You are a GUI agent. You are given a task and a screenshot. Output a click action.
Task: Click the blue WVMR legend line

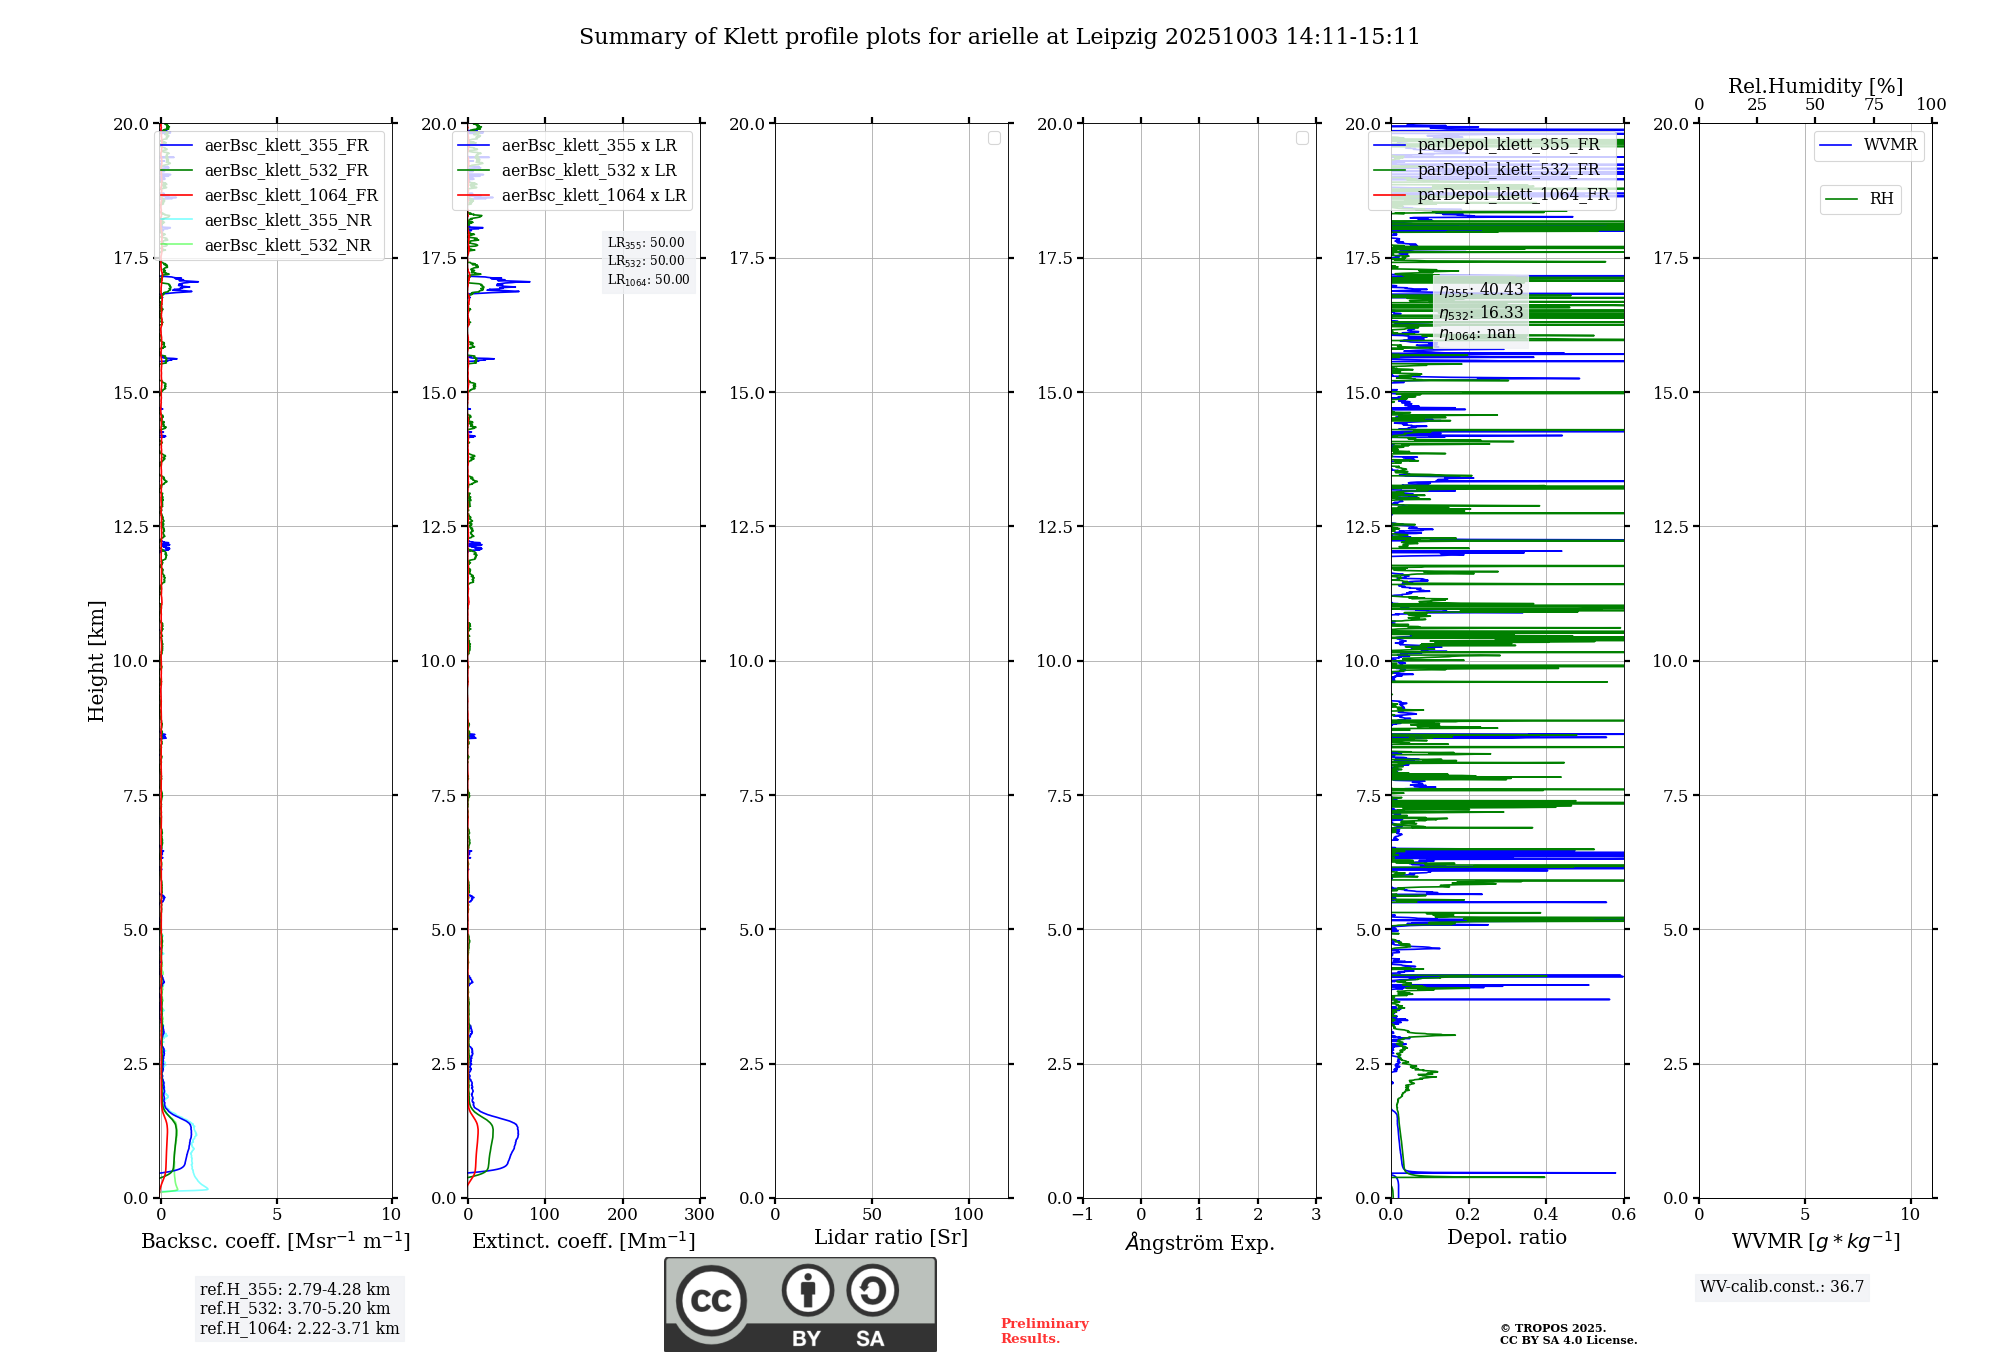pyautogui.click(x=1836, y=146)
